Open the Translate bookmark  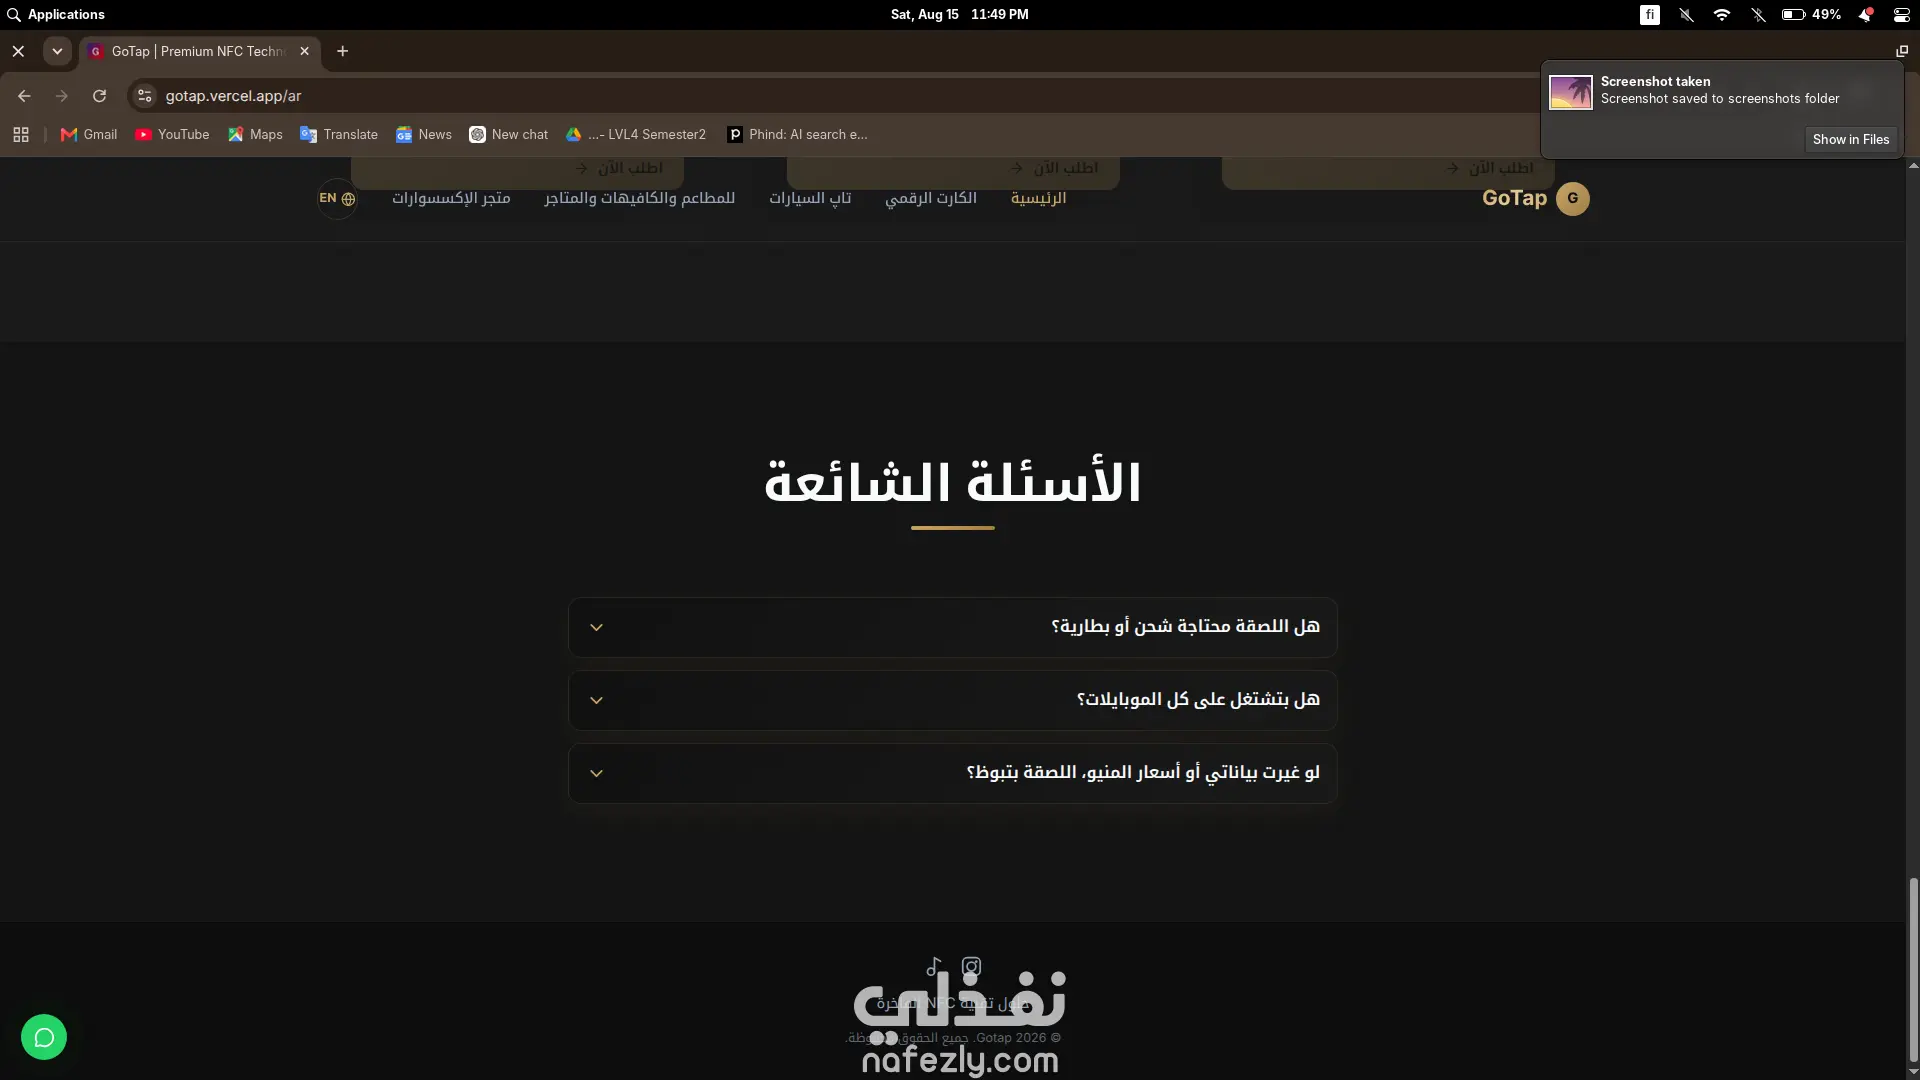pos(339,134)
